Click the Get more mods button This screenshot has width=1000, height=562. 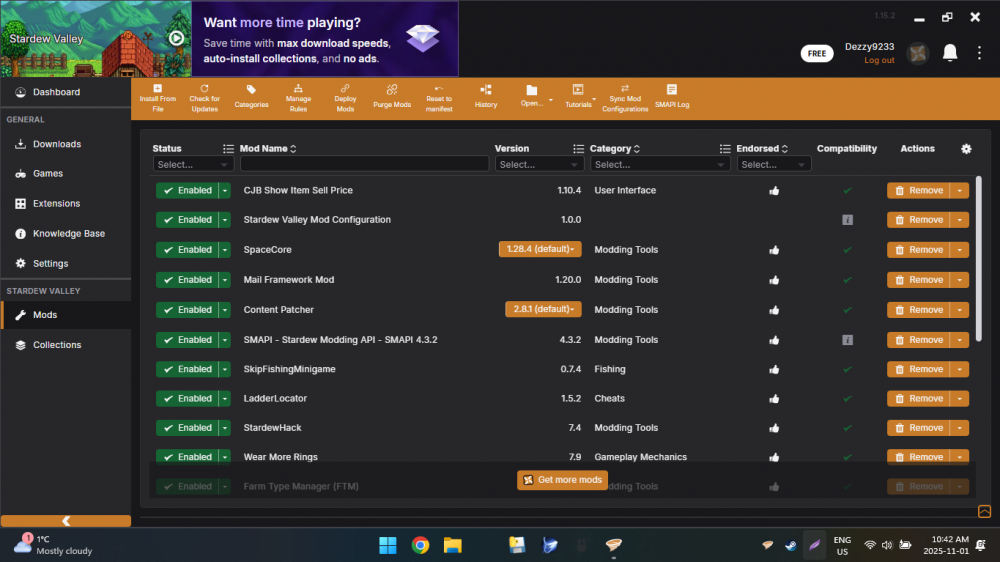click(562, 480)
